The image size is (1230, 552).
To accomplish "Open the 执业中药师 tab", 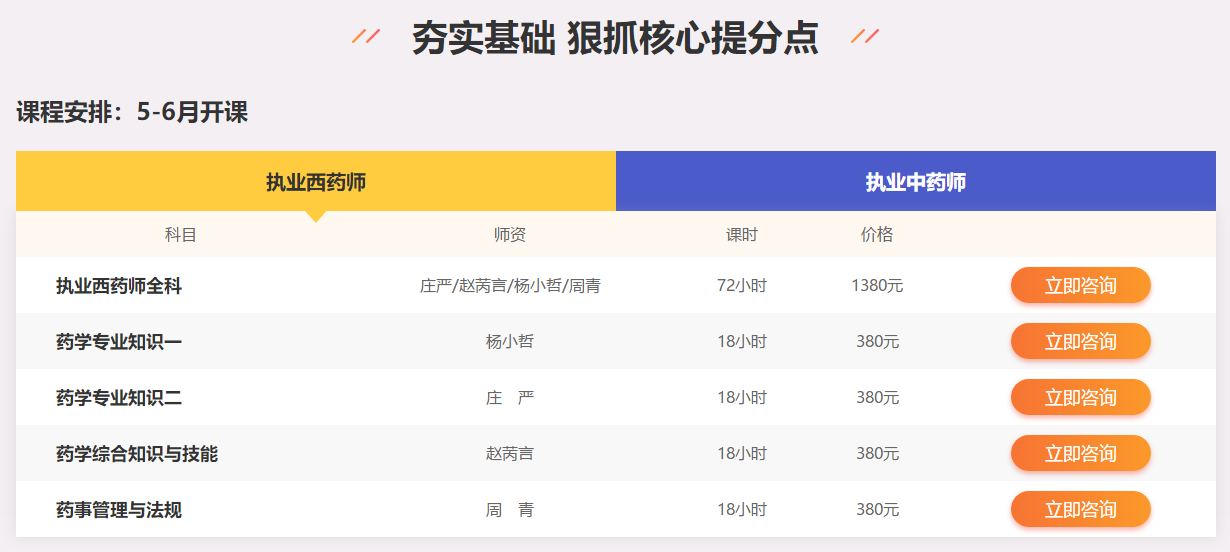I will 915,182.
